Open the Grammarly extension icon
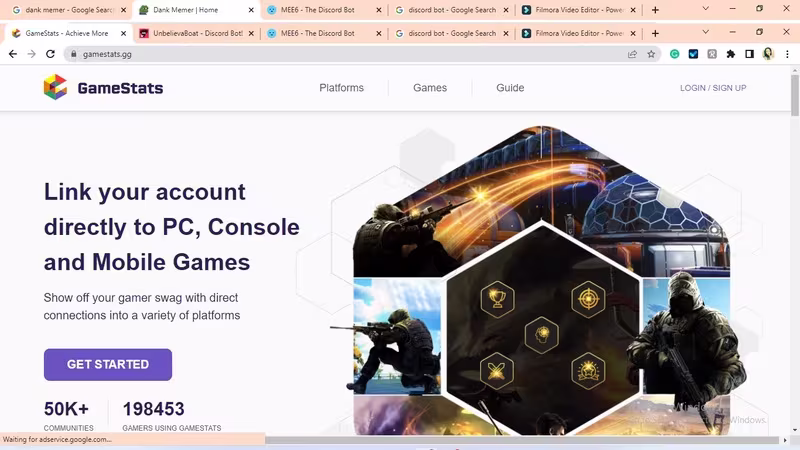Screen dimensions: 800x450 click(674, 54)
